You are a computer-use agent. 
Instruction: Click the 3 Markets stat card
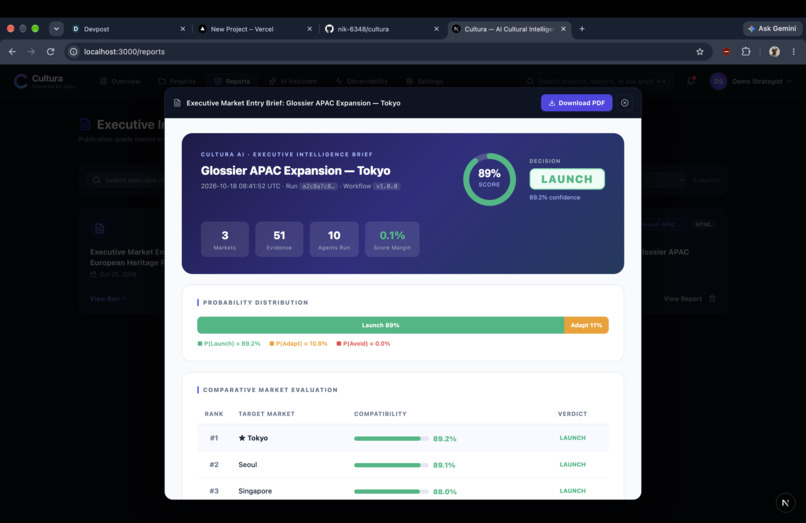point(225,239)
